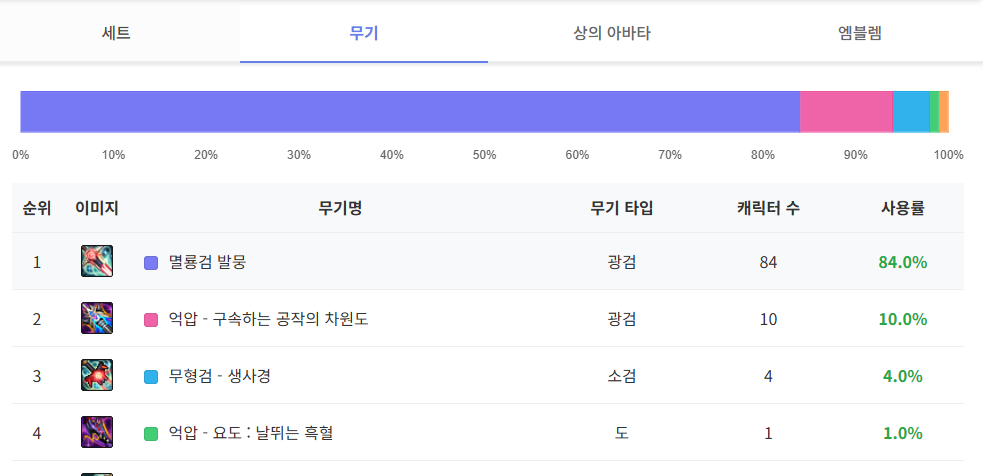Click the 억압 - 구속하는 공작의 차원도 weapon image
983x476 pixels.
97,319
